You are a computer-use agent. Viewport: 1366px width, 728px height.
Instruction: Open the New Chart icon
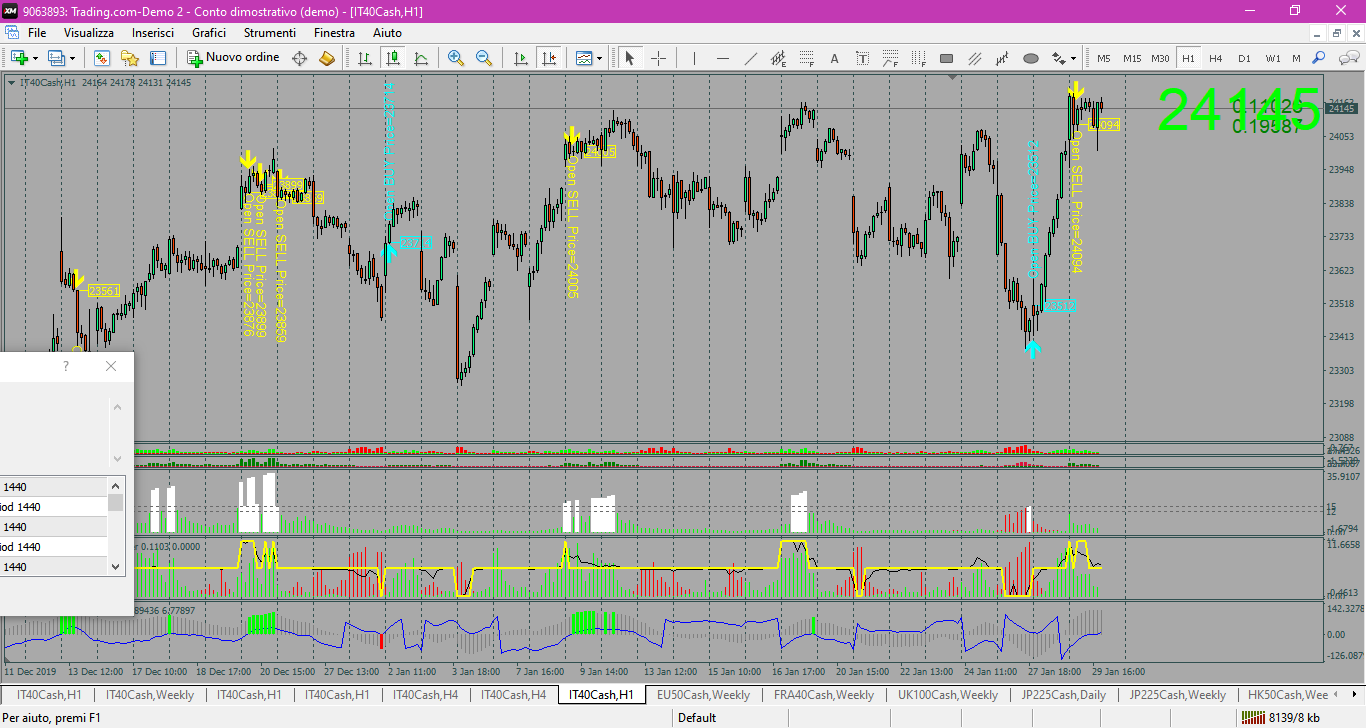(18, 58)
